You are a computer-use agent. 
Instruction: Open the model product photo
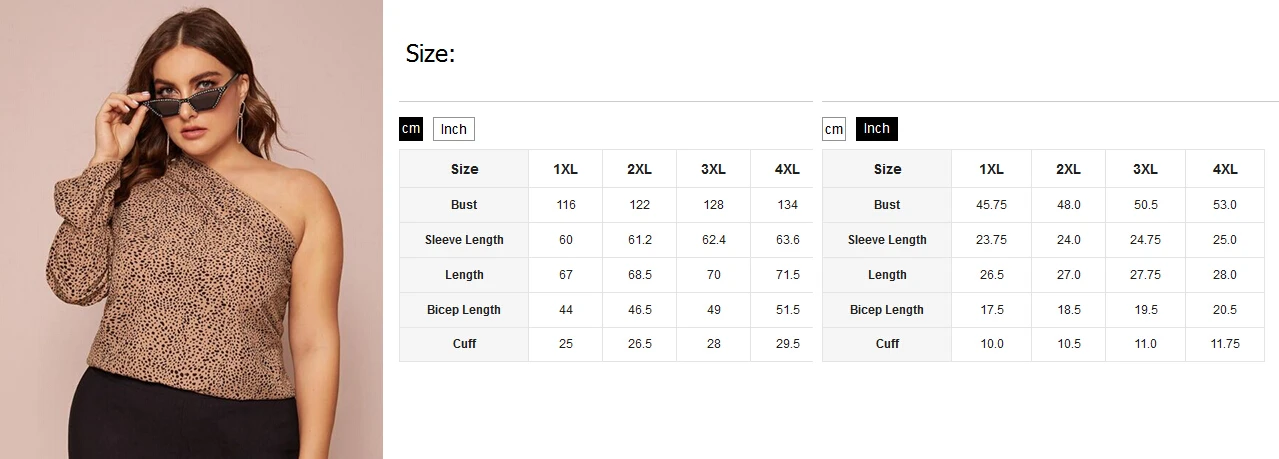tap(191, 229)
